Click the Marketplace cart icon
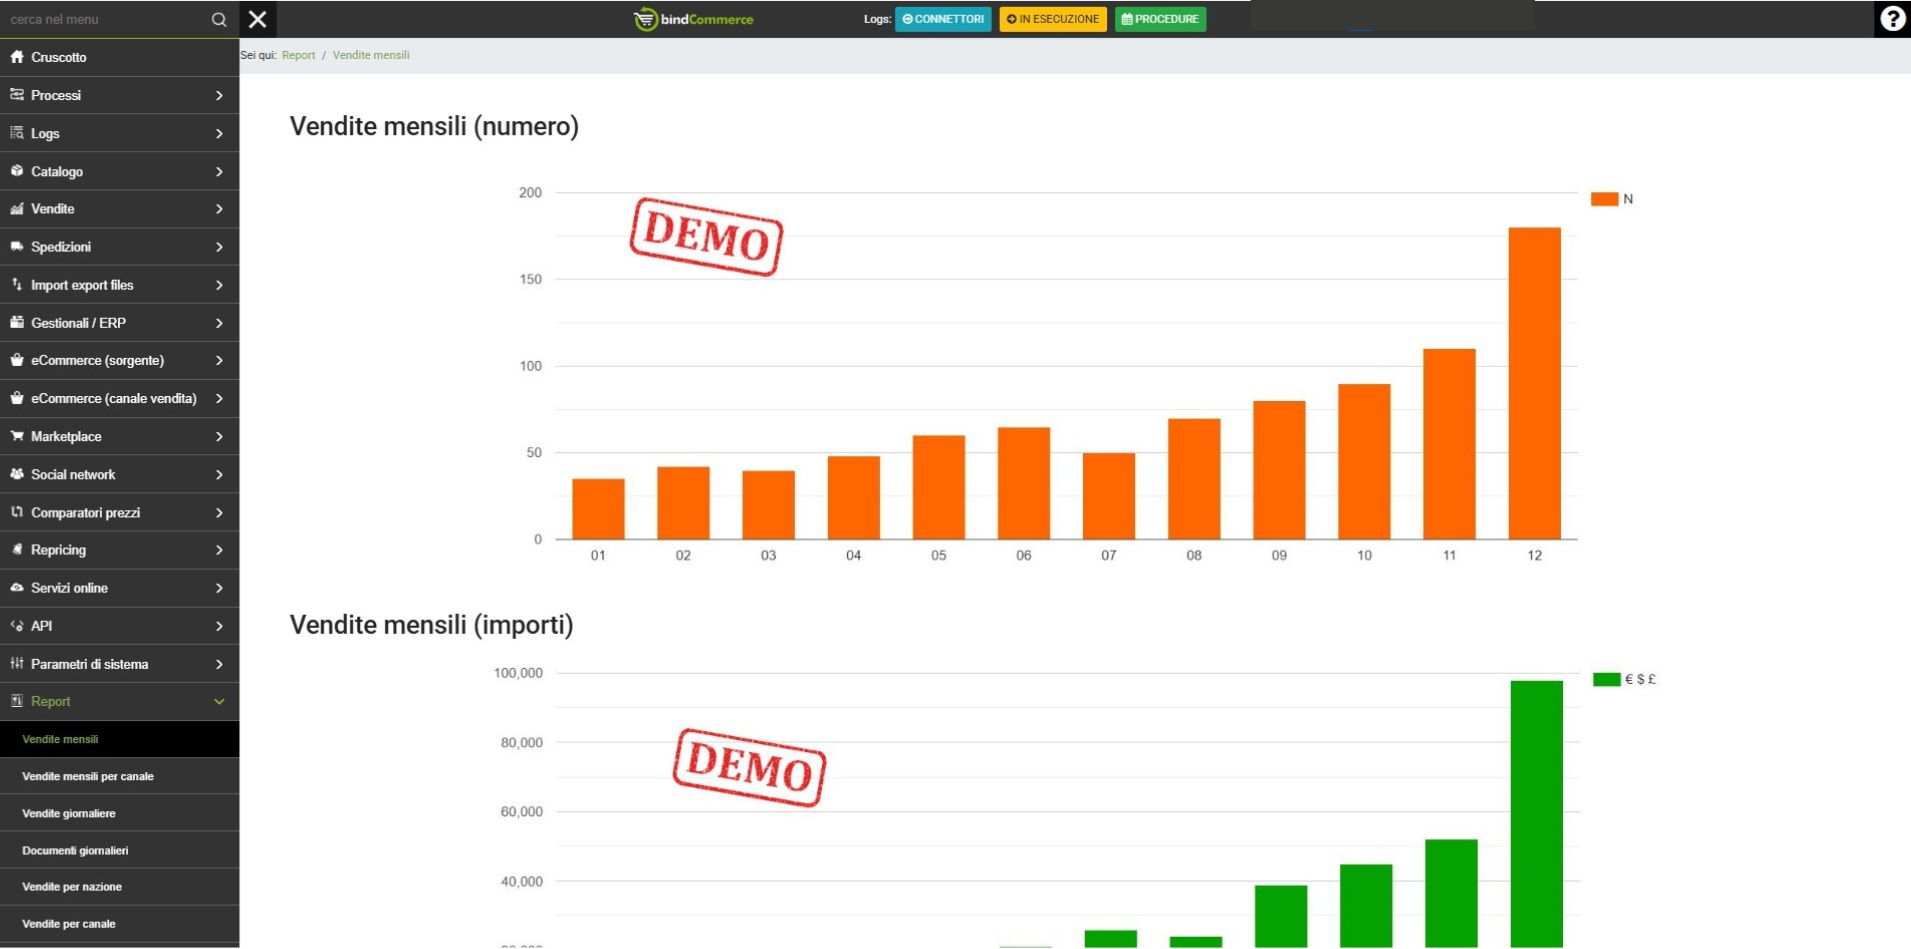 [x=17, y=436]
